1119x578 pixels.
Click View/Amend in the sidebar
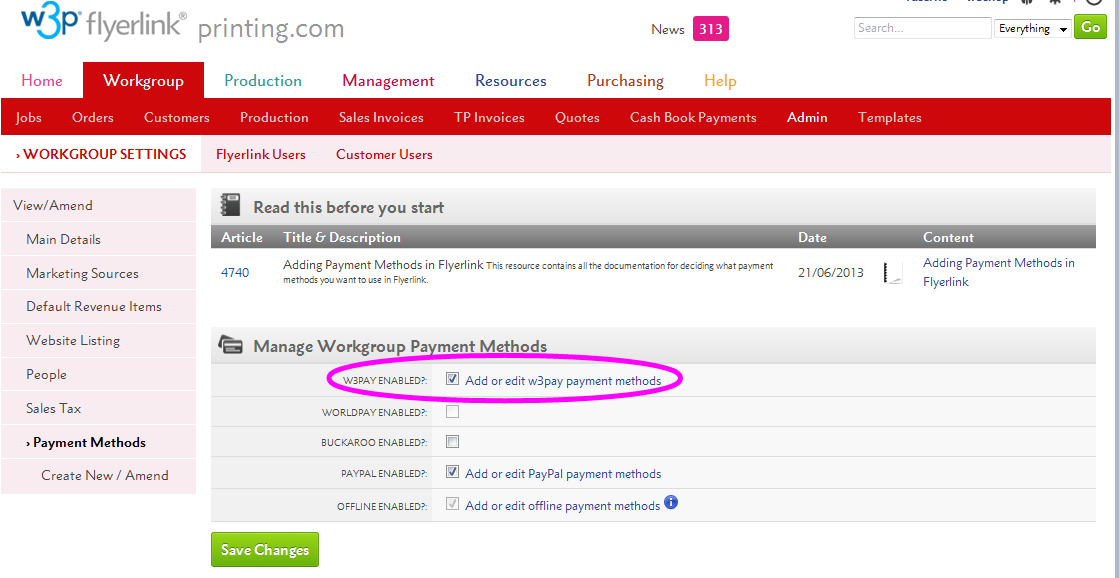tap(98, 206)
